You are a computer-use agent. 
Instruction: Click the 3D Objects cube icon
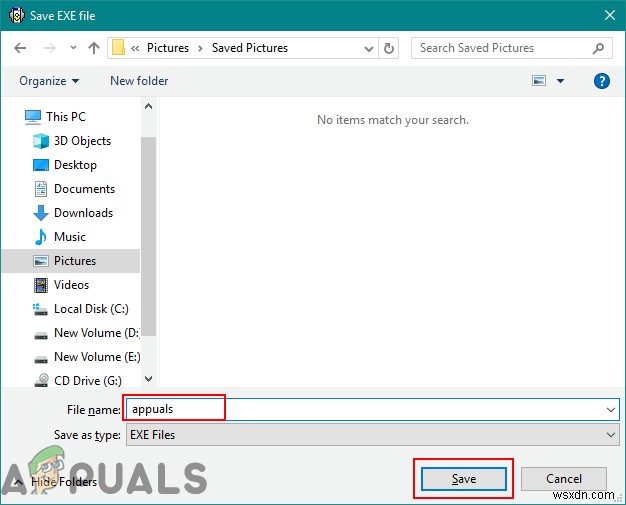pyautogui.click(x=41, y=141)
